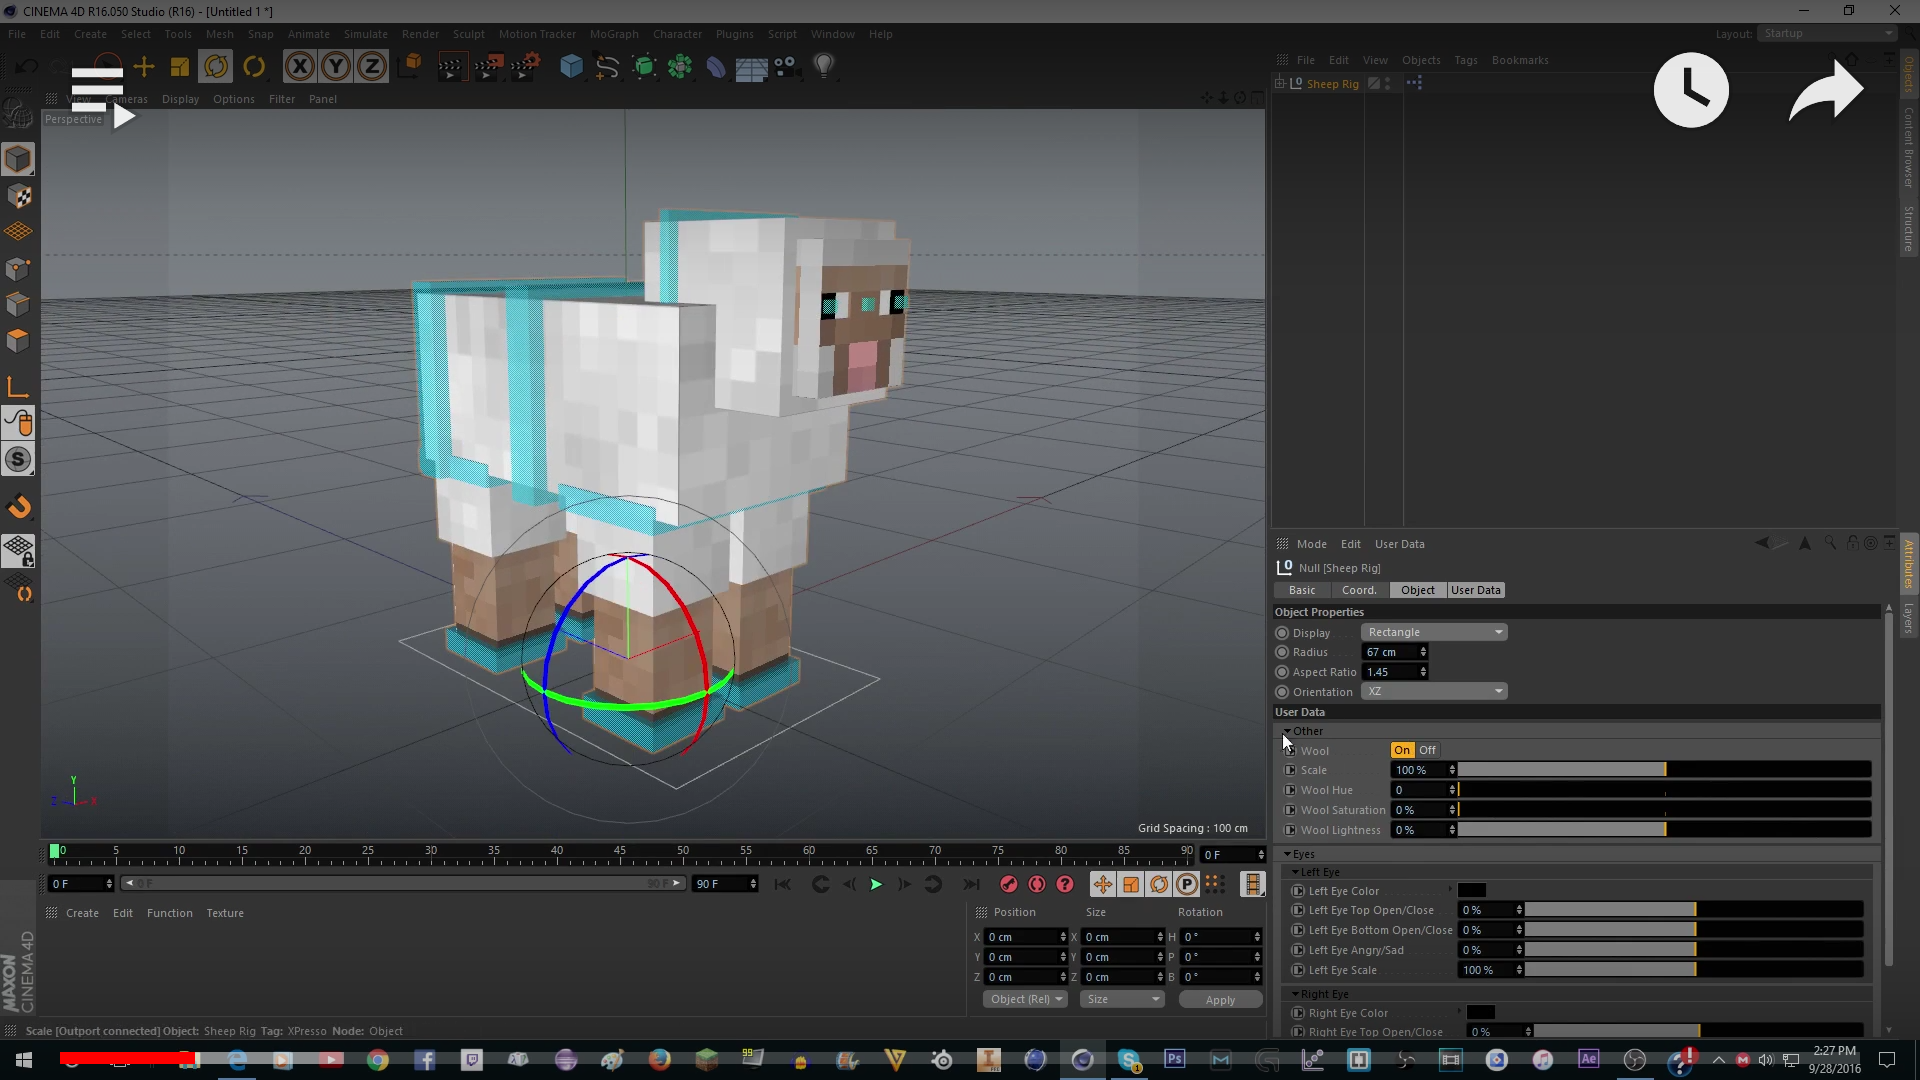Toggle Parameter keyframe recording P button

pos(1186,884)
